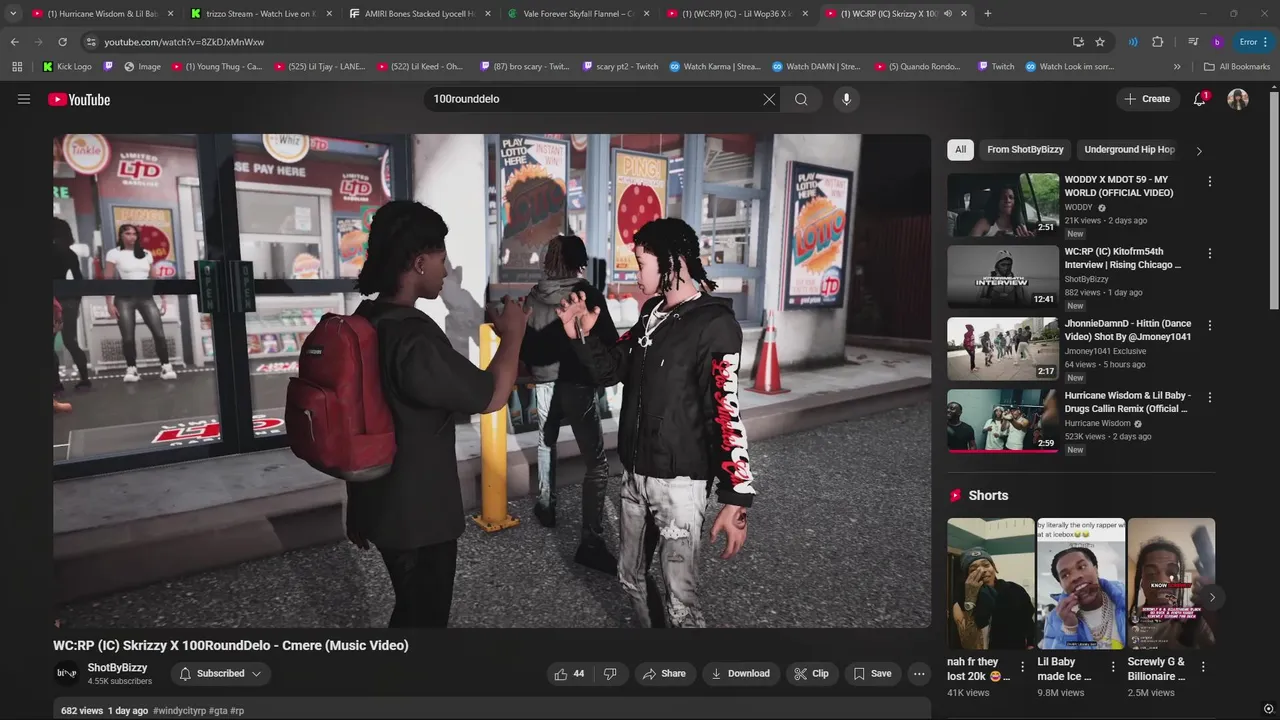
Task: Clear the 100rounddelo search text
Action: coord(769,99)
